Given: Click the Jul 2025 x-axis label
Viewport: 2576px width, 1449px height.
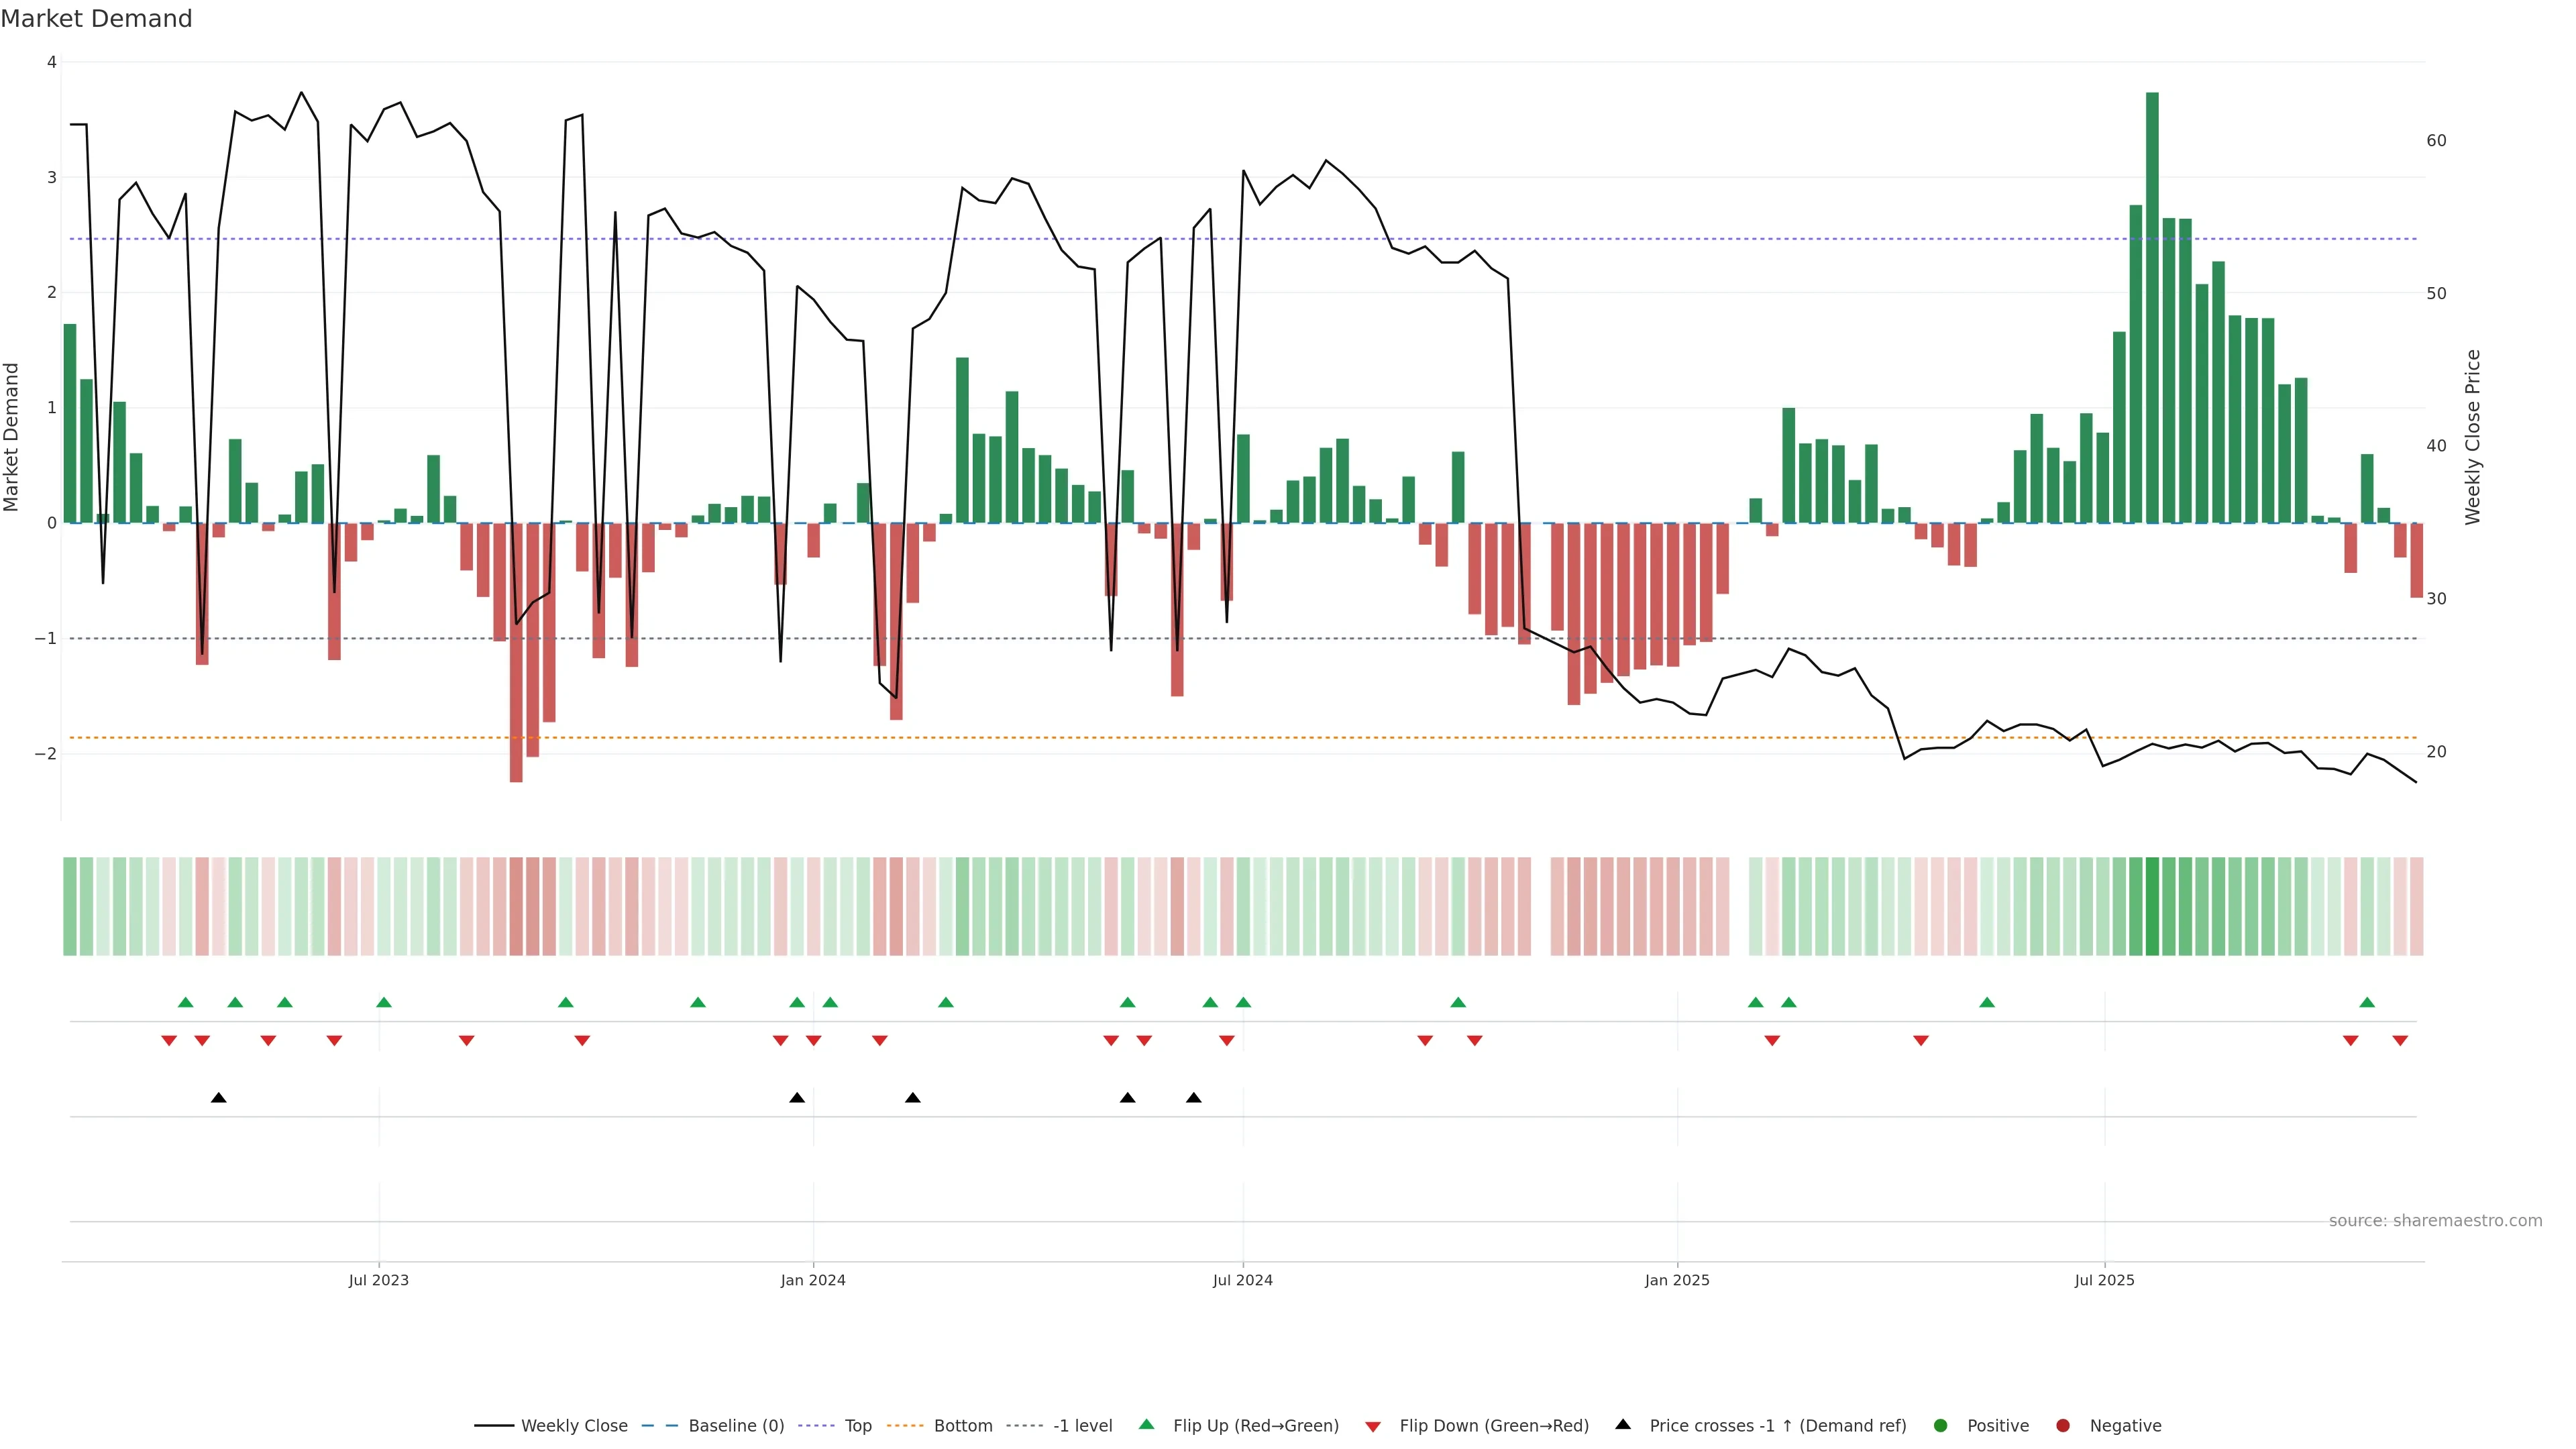Looking at the screenshot, I should point(2104,1280).
